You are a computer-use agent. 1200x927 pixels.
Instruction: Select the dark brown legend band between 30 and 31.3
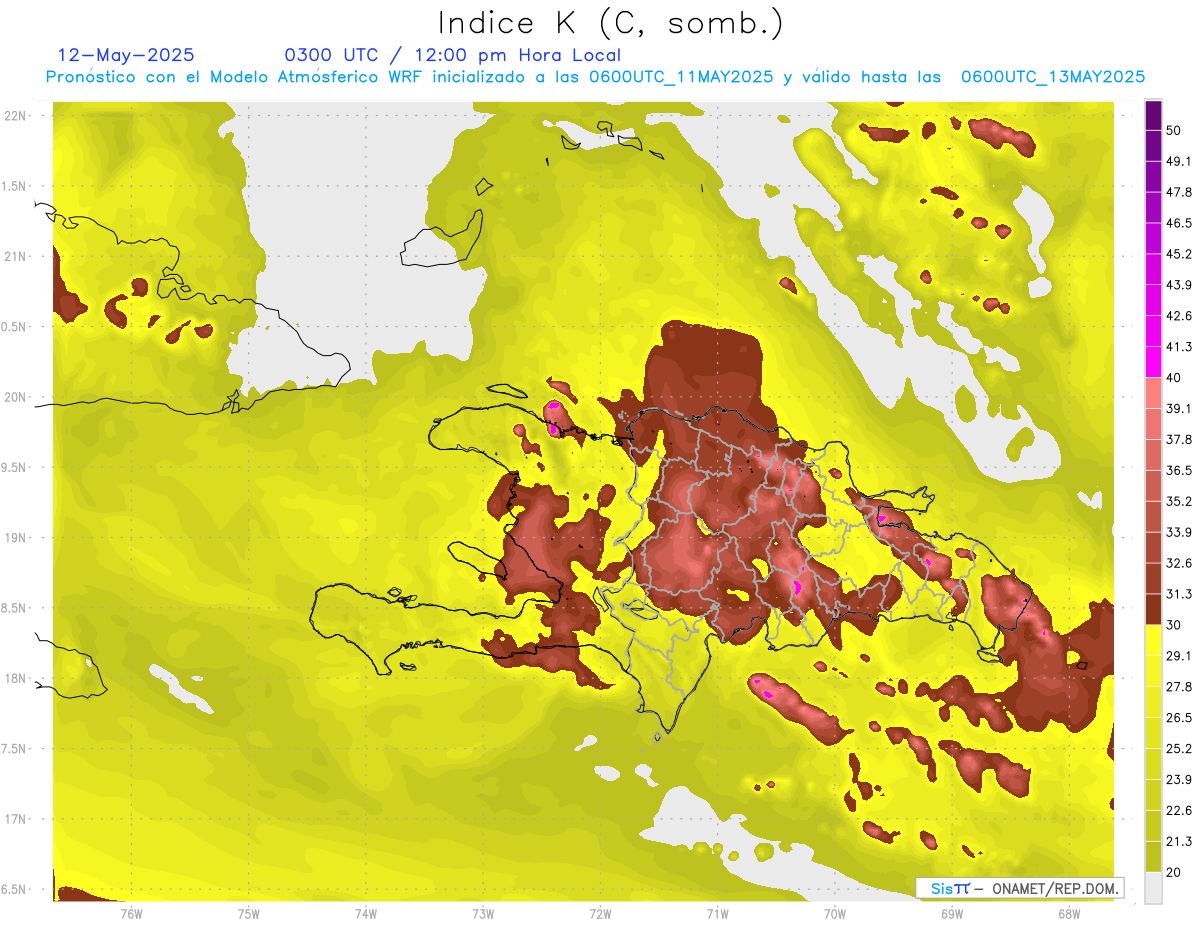tap(1153, 609)
